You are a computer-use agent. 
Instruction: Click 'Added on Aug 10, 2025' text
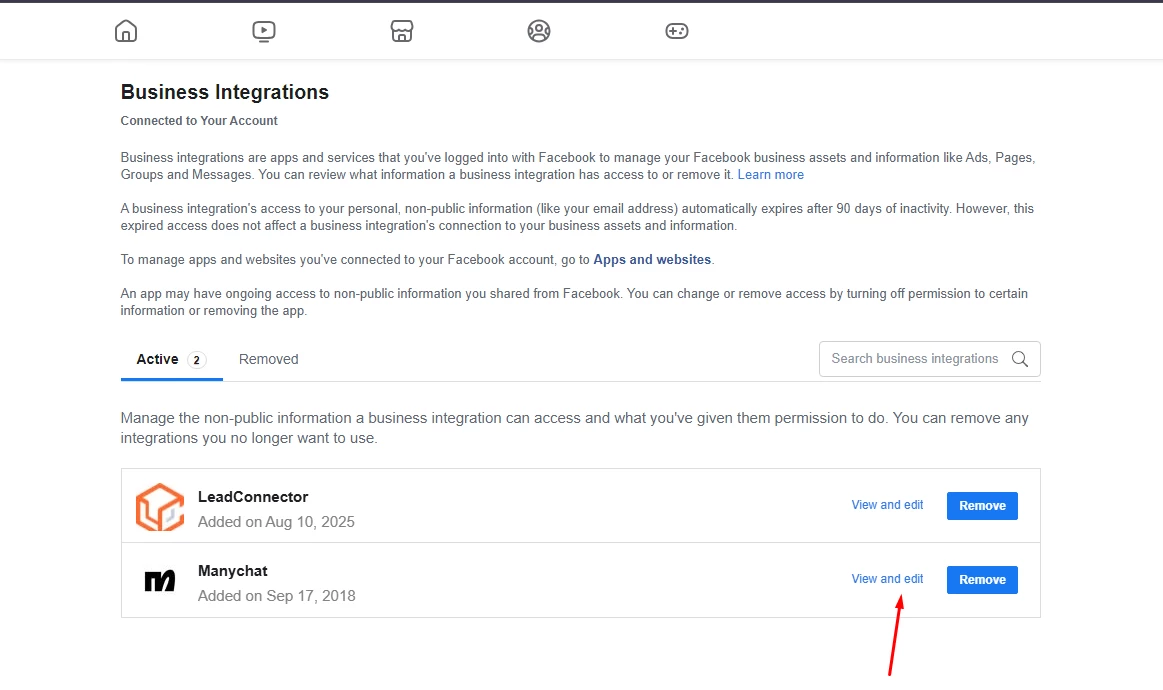click(x=276, y=522)
